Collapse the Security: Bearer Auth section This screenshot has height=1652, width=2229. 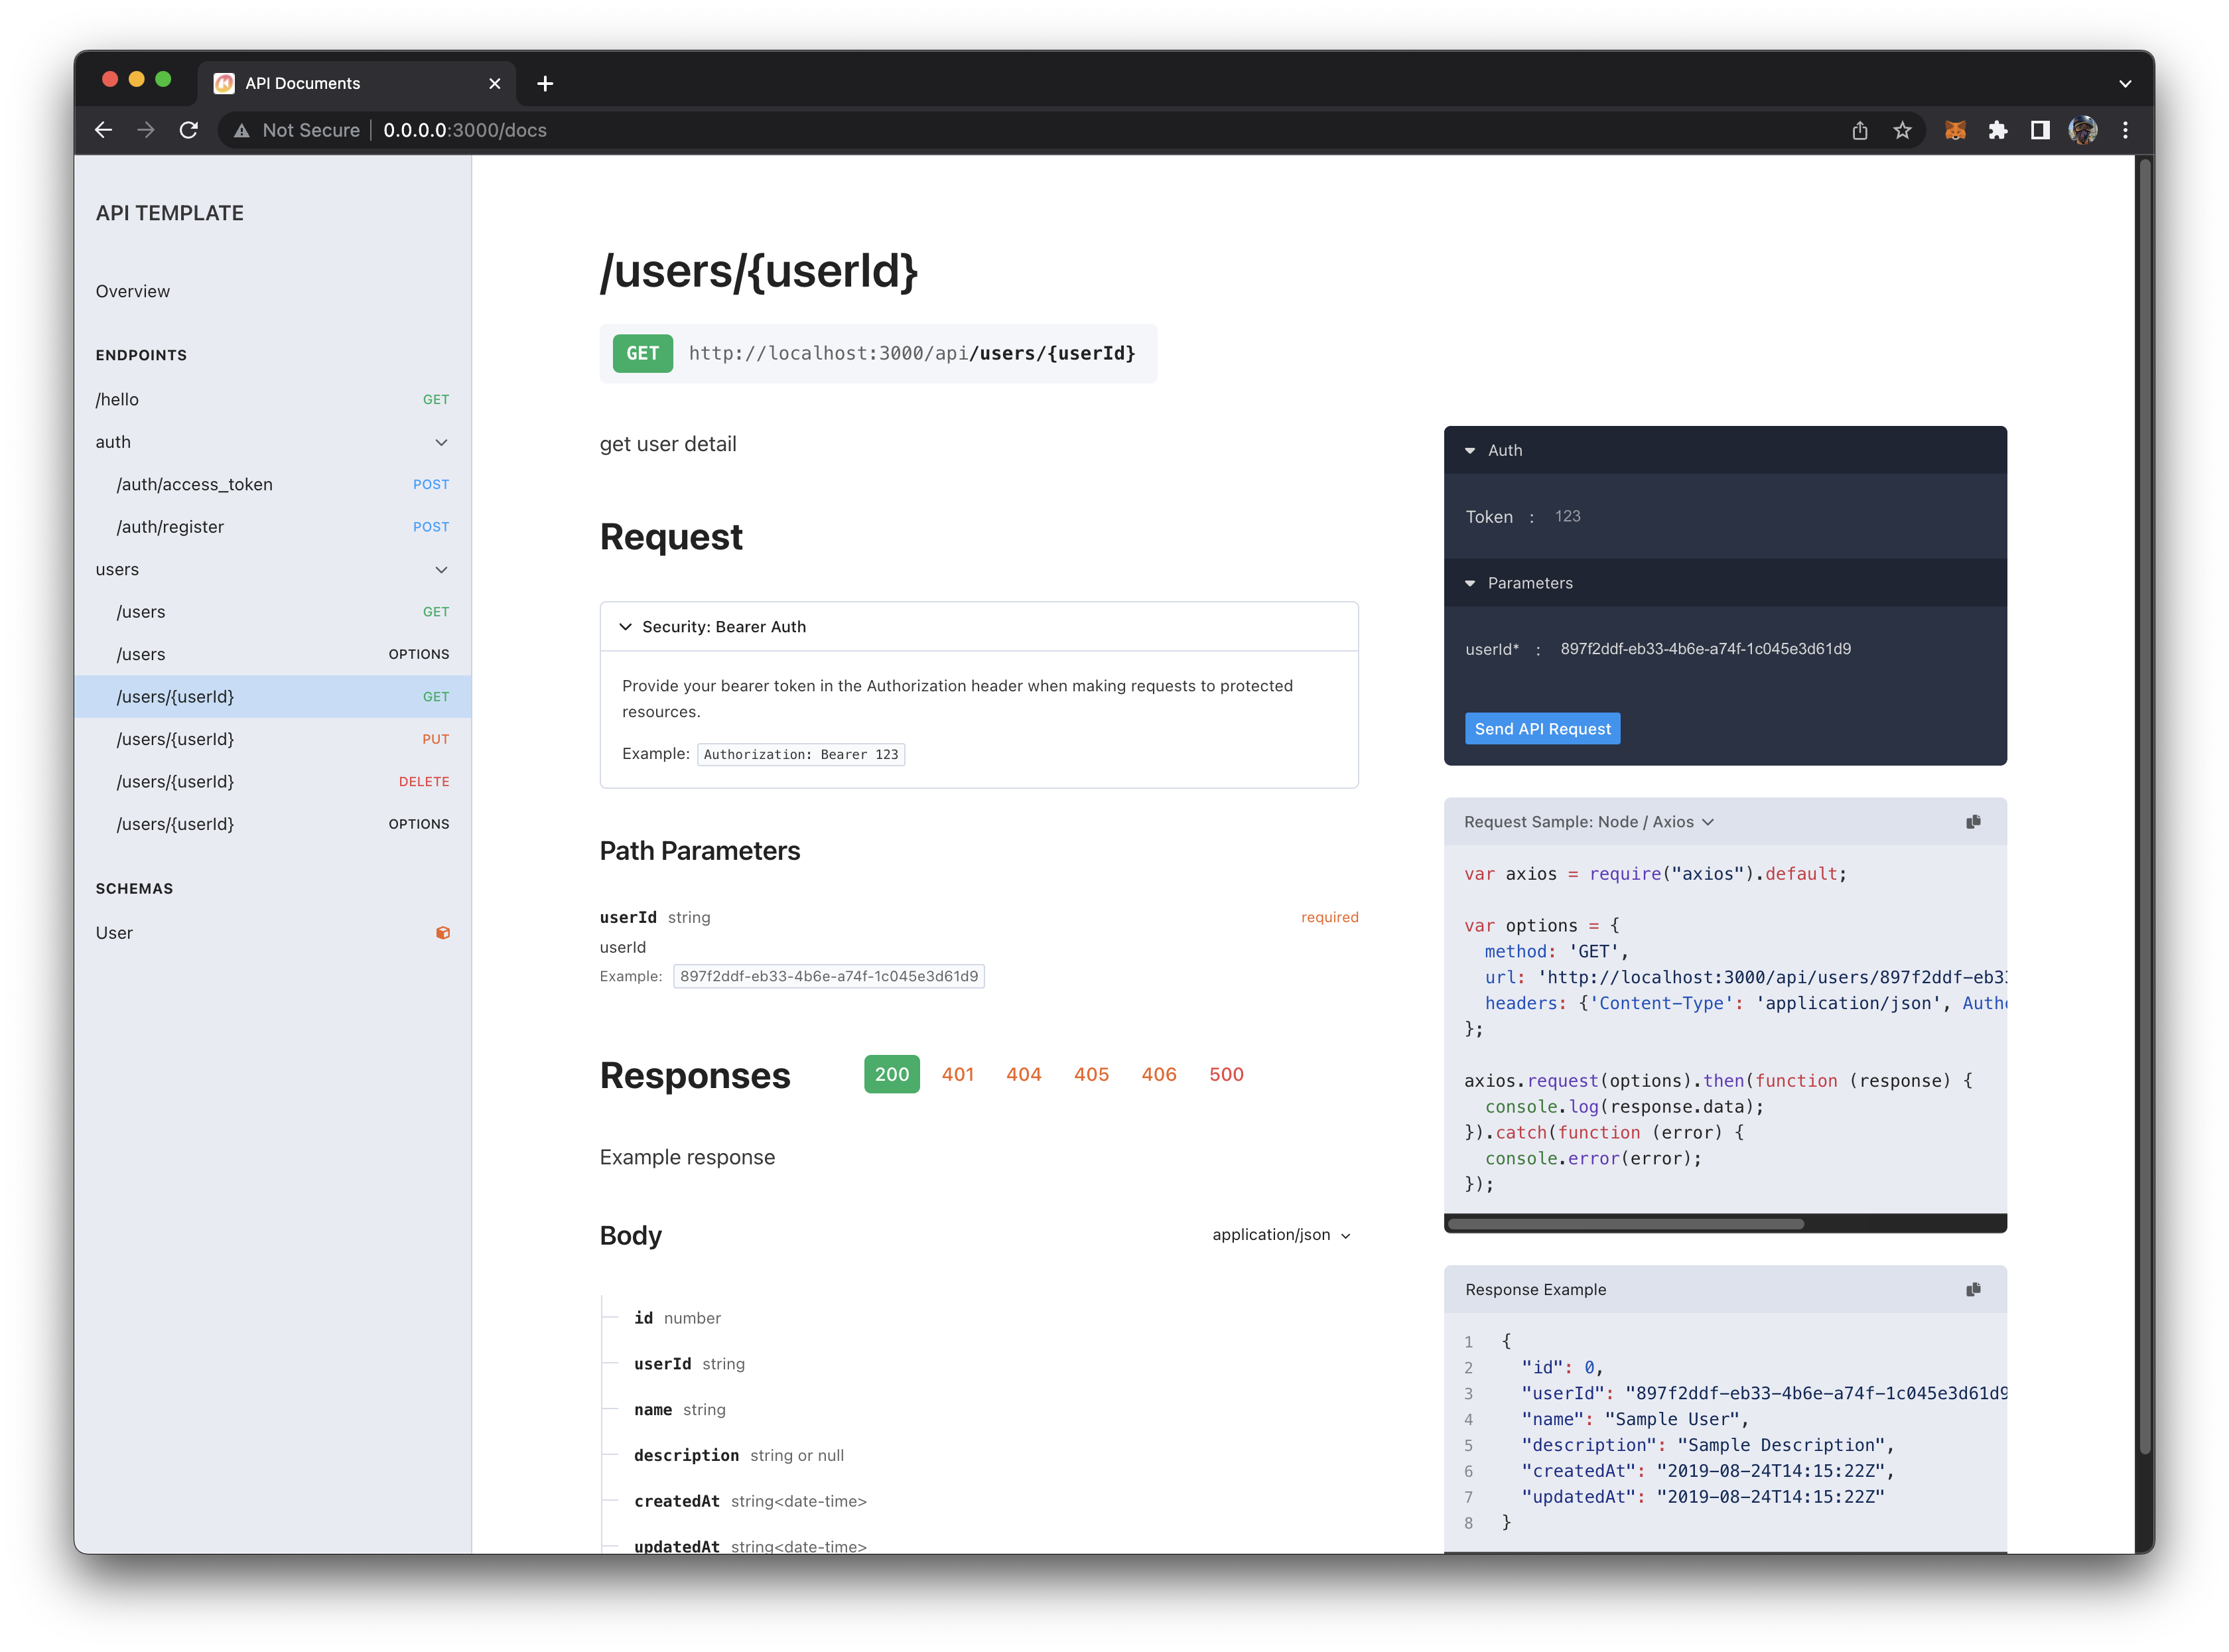pos(625,627)
